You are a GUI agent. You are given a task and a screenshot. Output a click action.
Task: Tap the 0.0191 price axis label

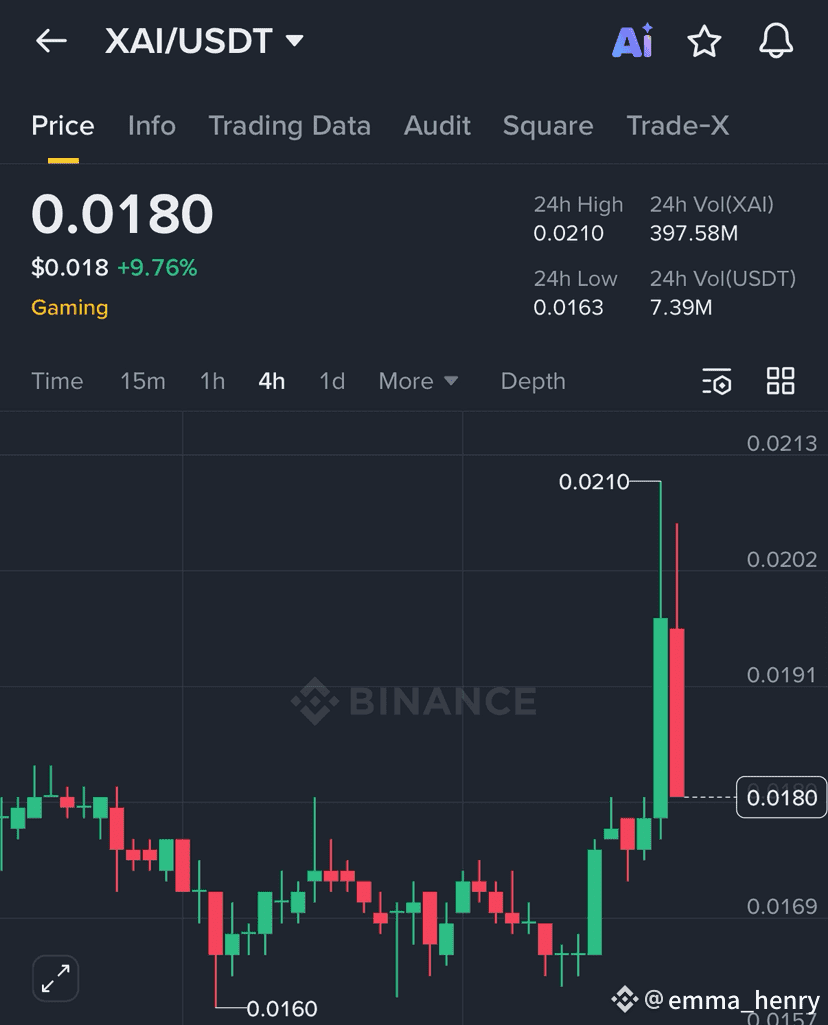782,675
